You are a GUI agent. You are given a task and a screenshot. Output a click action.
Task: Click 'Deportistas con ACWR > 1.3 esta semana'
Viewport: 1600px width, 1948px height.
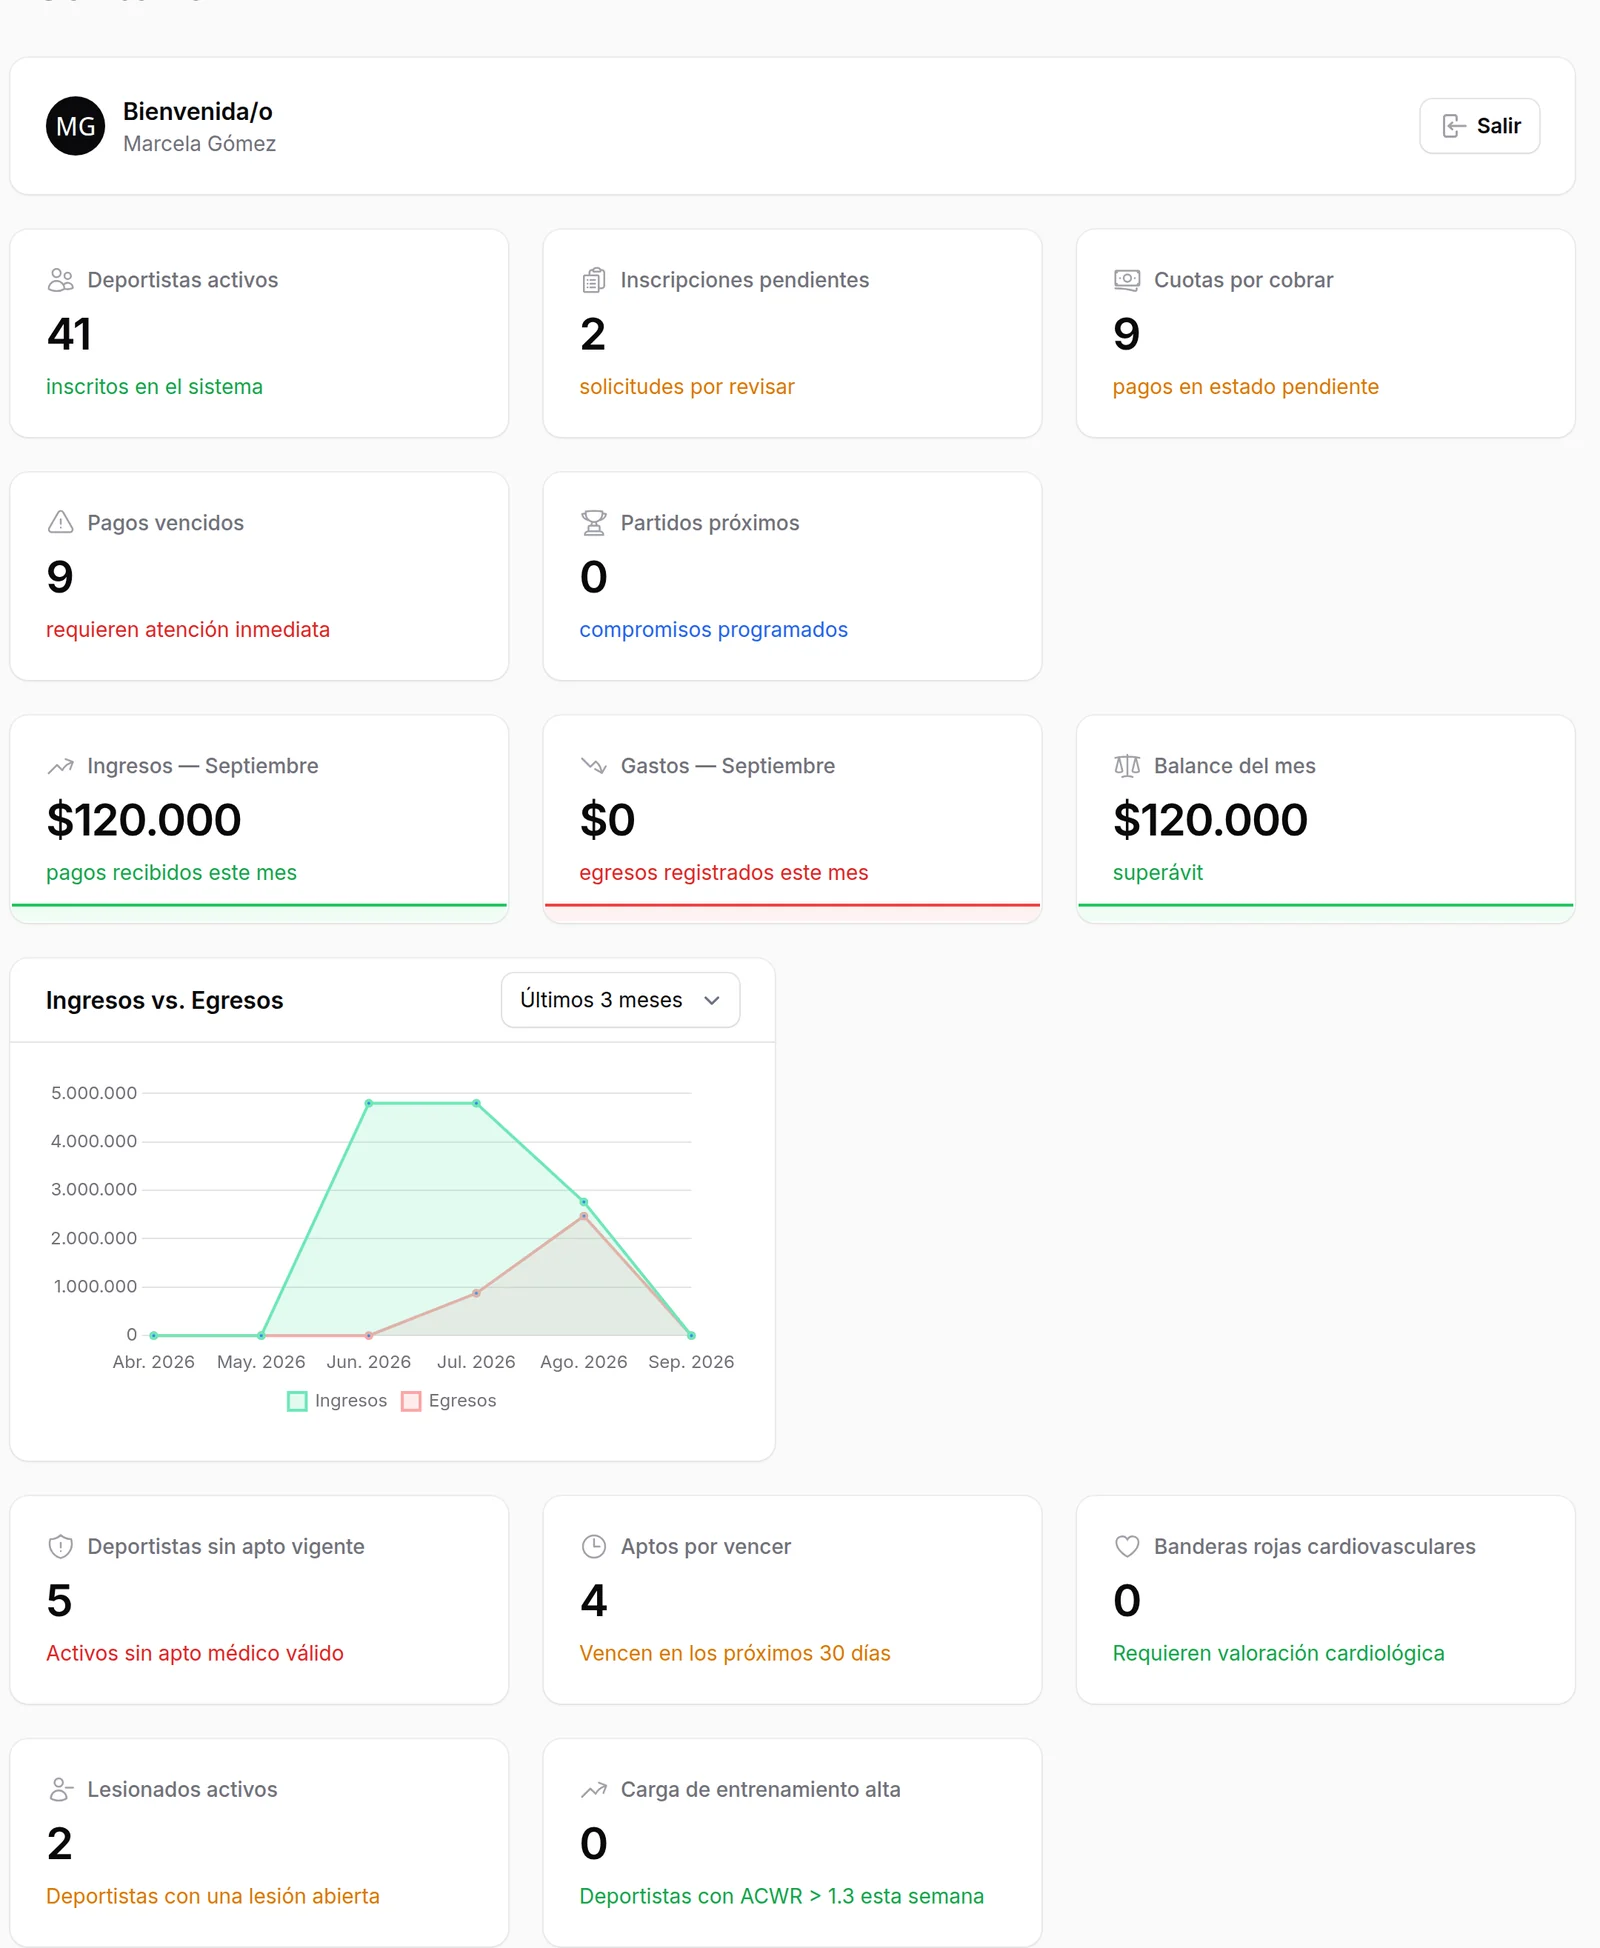click(x=781, y=1897)
